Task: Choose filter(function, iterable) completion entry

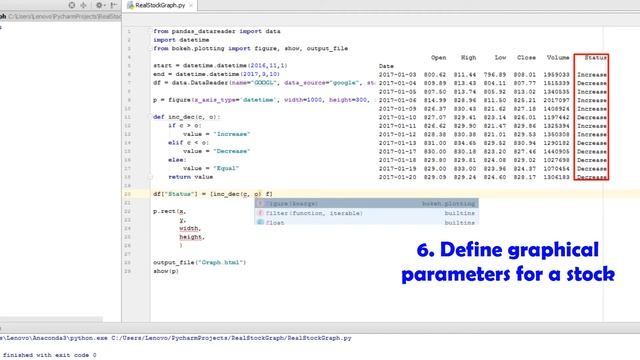Action: coord(367,213)
